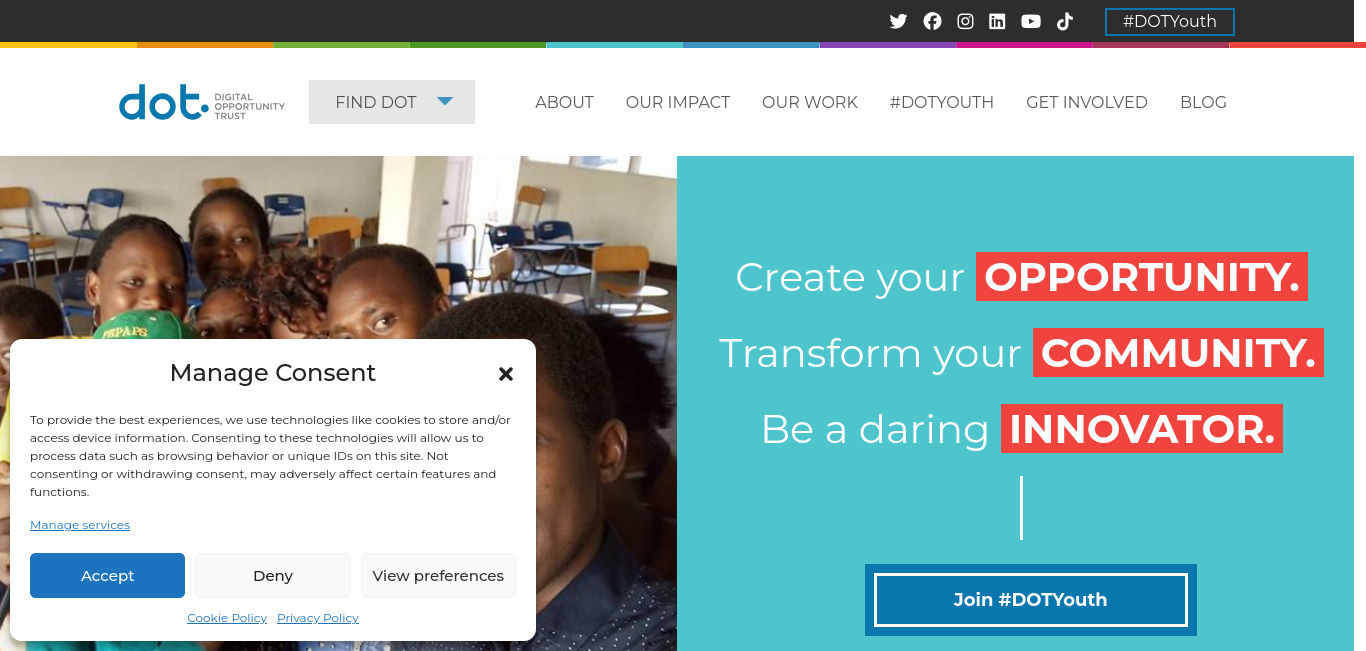This screenshot has width=1366, height=651.
Task: Go to the GET INVOLVED menu item
Action: tap(1087, 102)
